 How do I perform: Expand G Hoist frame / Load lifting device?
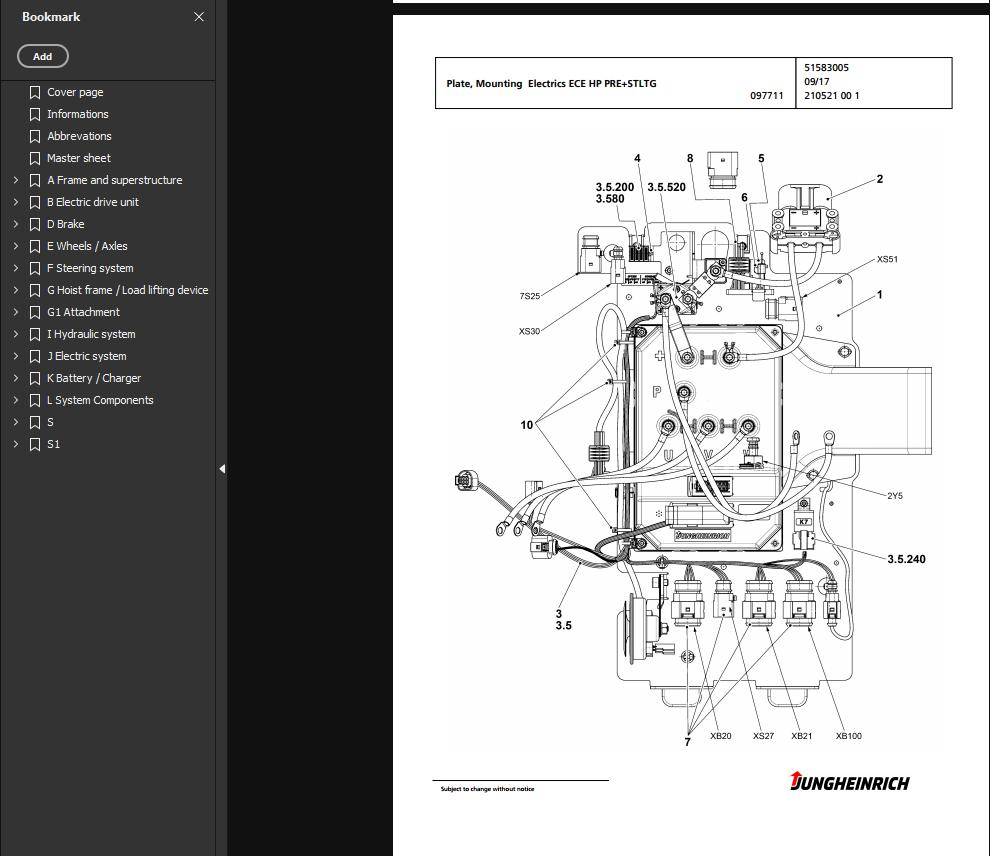point(14,290)
